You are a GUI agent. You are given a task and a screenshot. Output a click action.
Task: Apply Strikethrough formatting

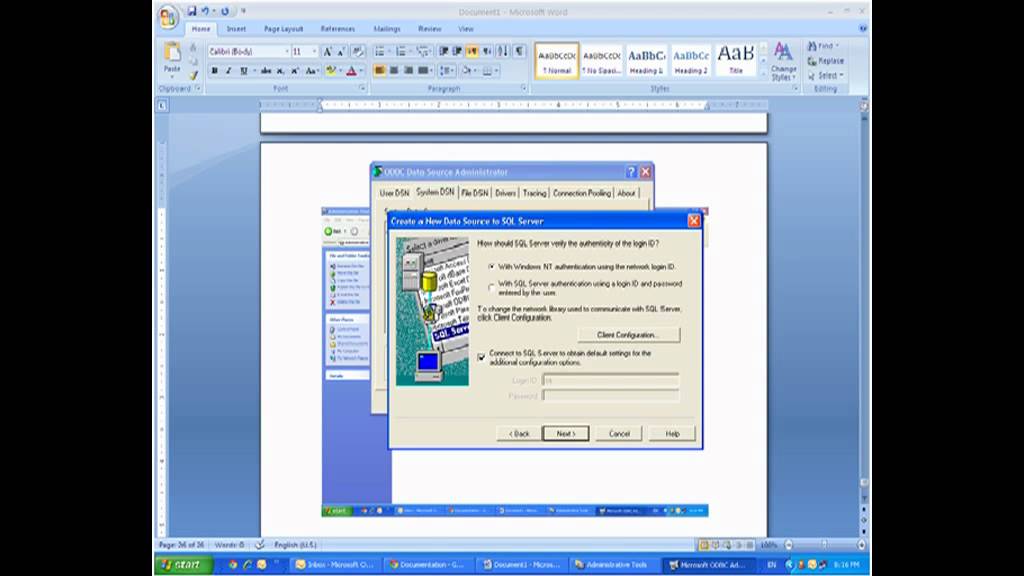tap(266, 71)
